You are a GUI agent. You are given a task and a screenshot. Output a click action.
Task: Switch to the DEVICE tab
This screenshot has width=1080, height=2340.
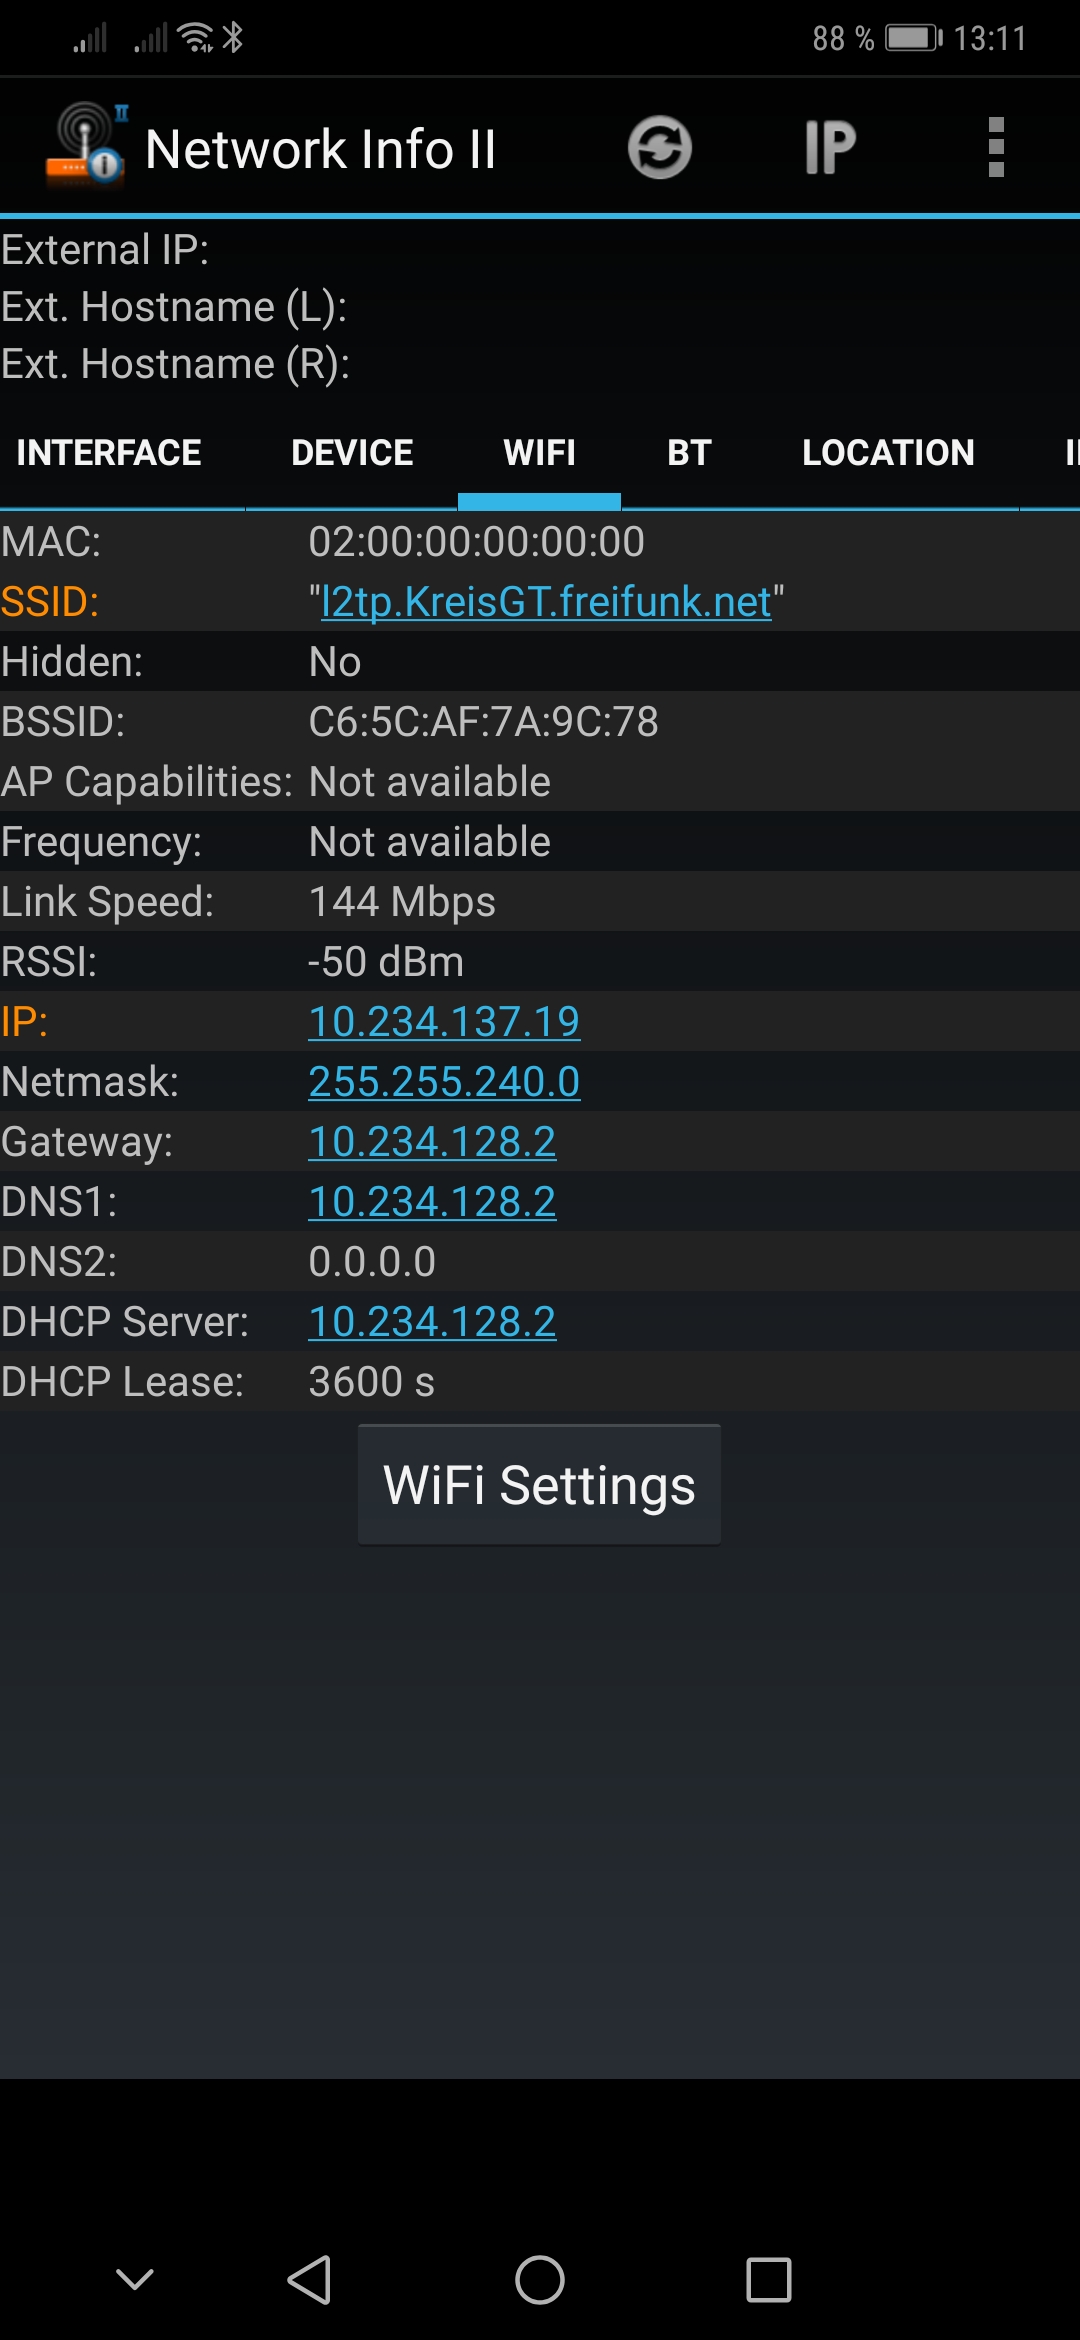click(352, 453)
